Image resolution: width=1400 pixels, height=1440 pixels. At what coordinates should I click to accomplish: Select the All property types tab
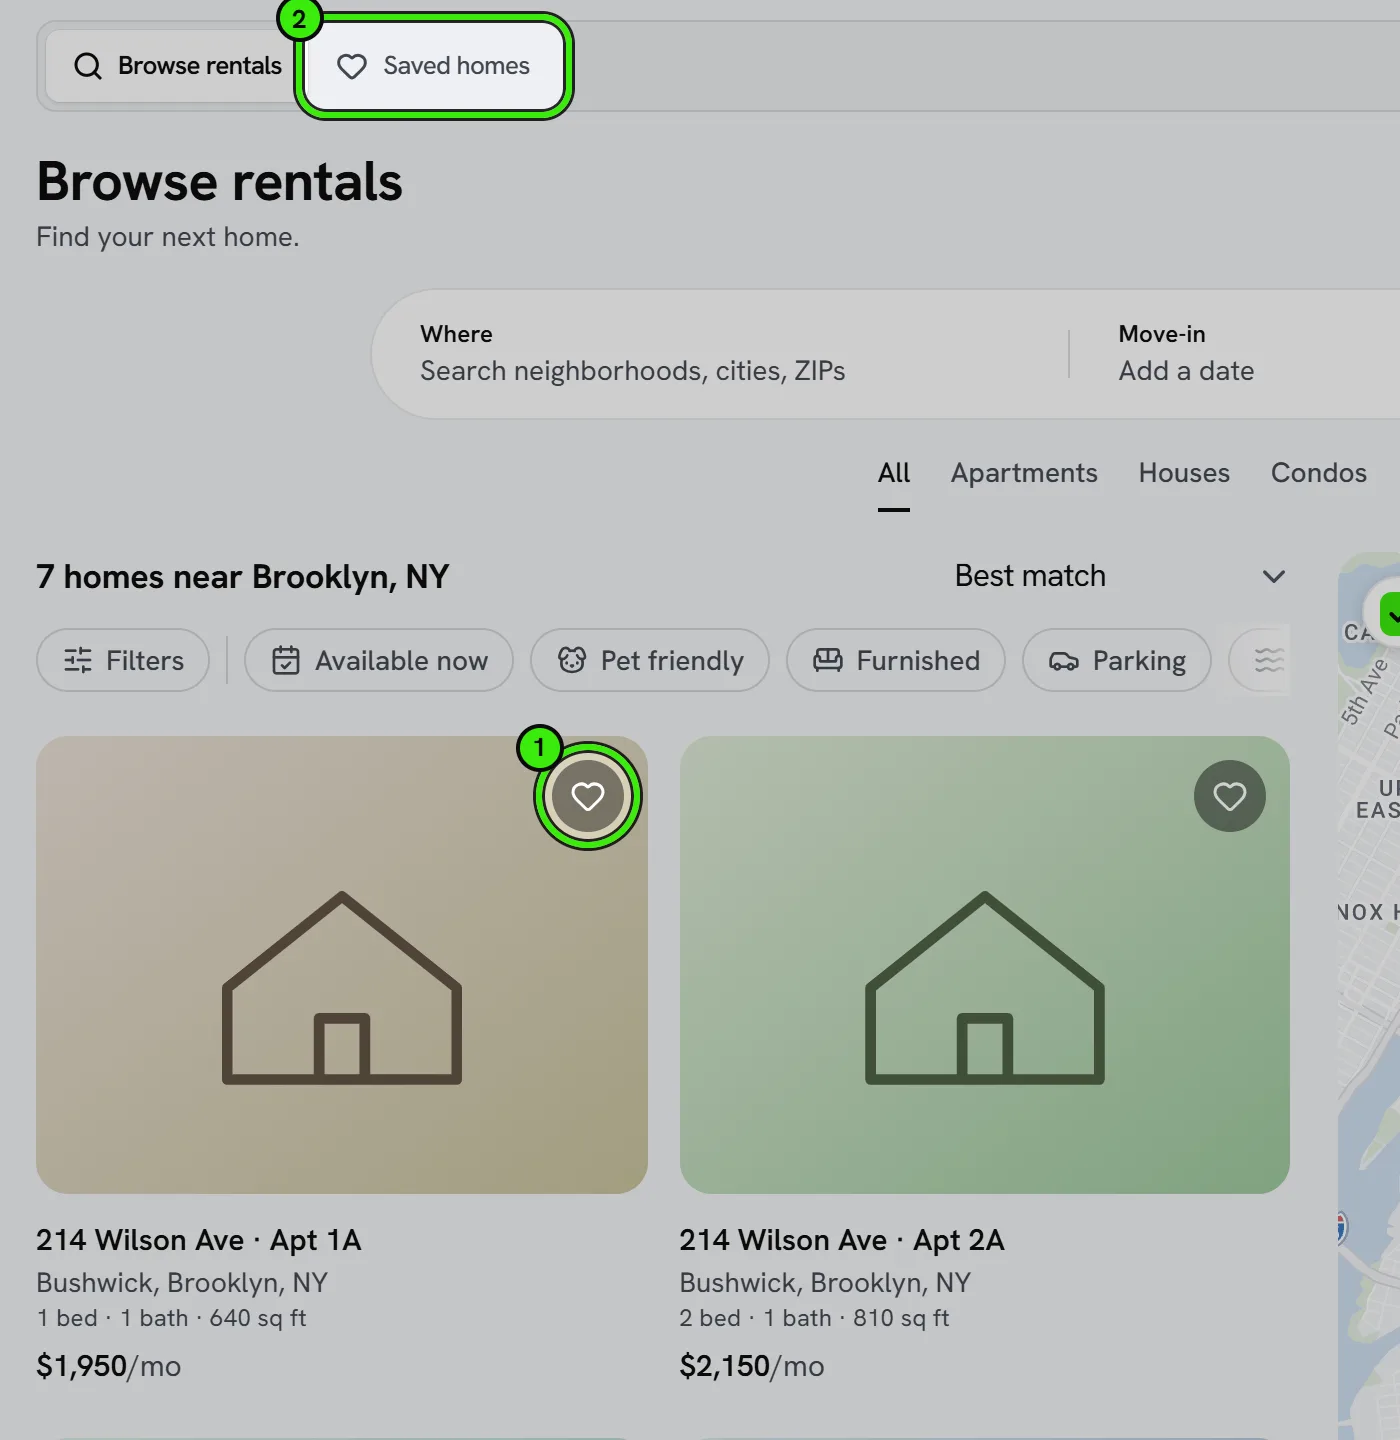tap(894, 473)
